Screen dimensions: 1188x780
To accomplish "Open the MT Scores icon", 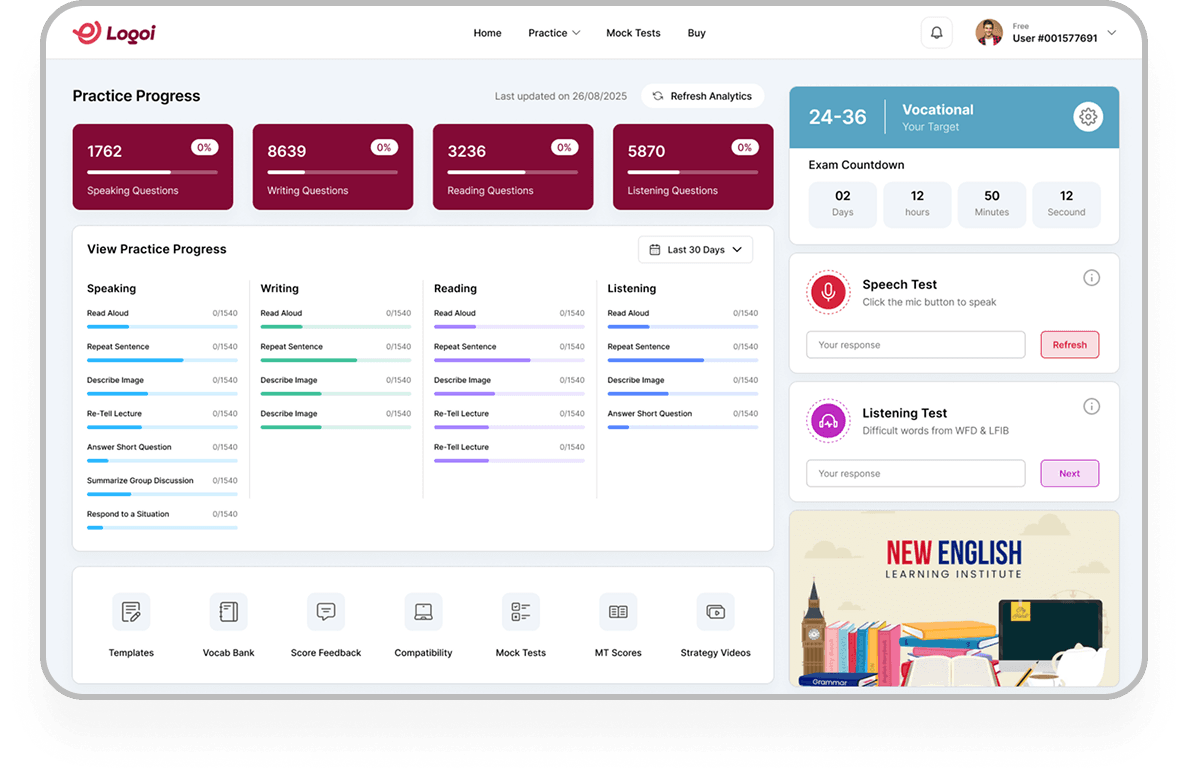I will [618, 612].
